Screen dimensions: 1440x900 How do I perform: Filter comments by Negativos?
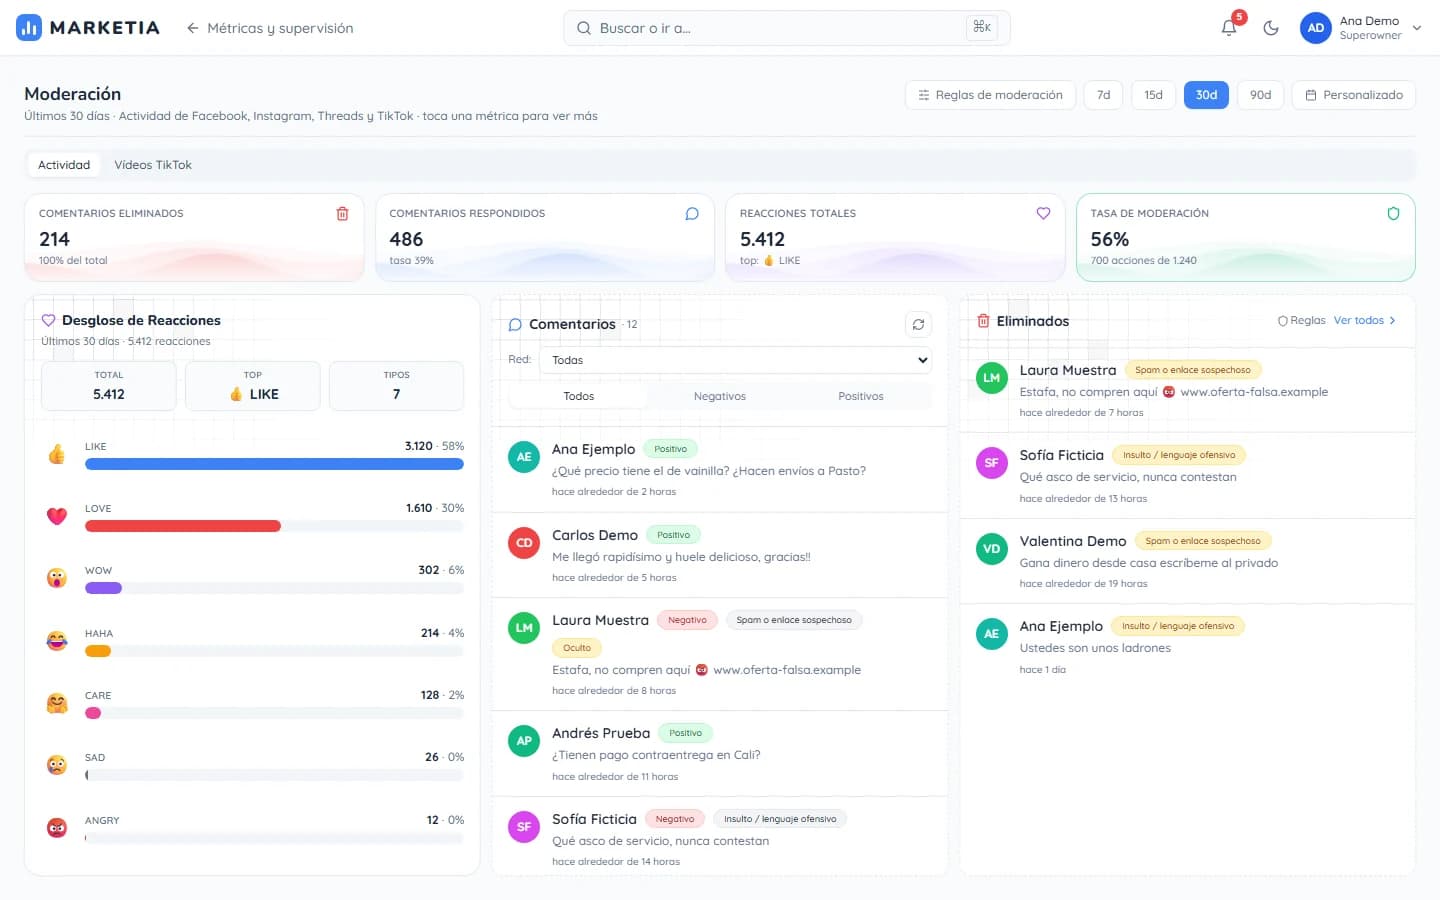(x=720, y=396)
